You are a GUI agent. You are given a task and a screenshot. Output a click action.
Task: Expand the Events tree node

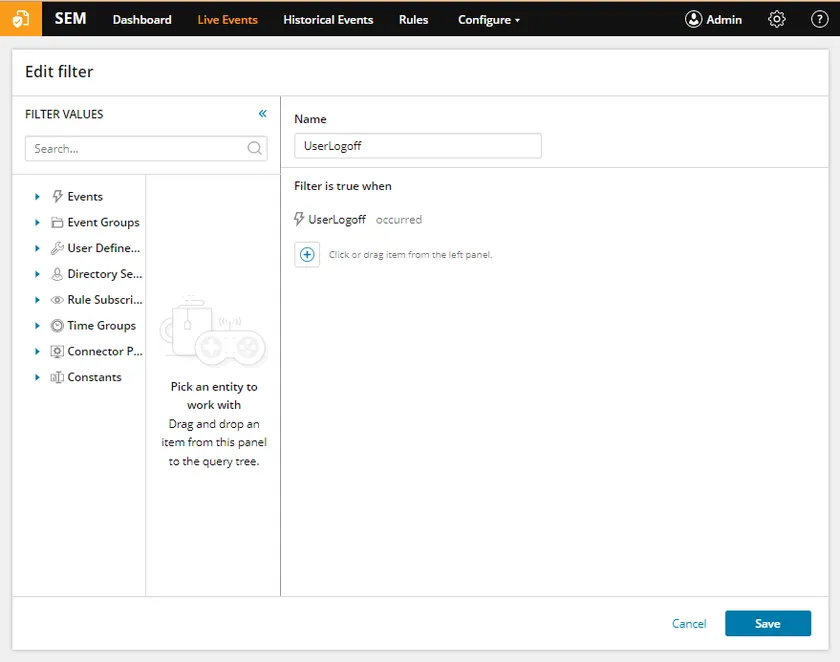[x=37, y=197]
